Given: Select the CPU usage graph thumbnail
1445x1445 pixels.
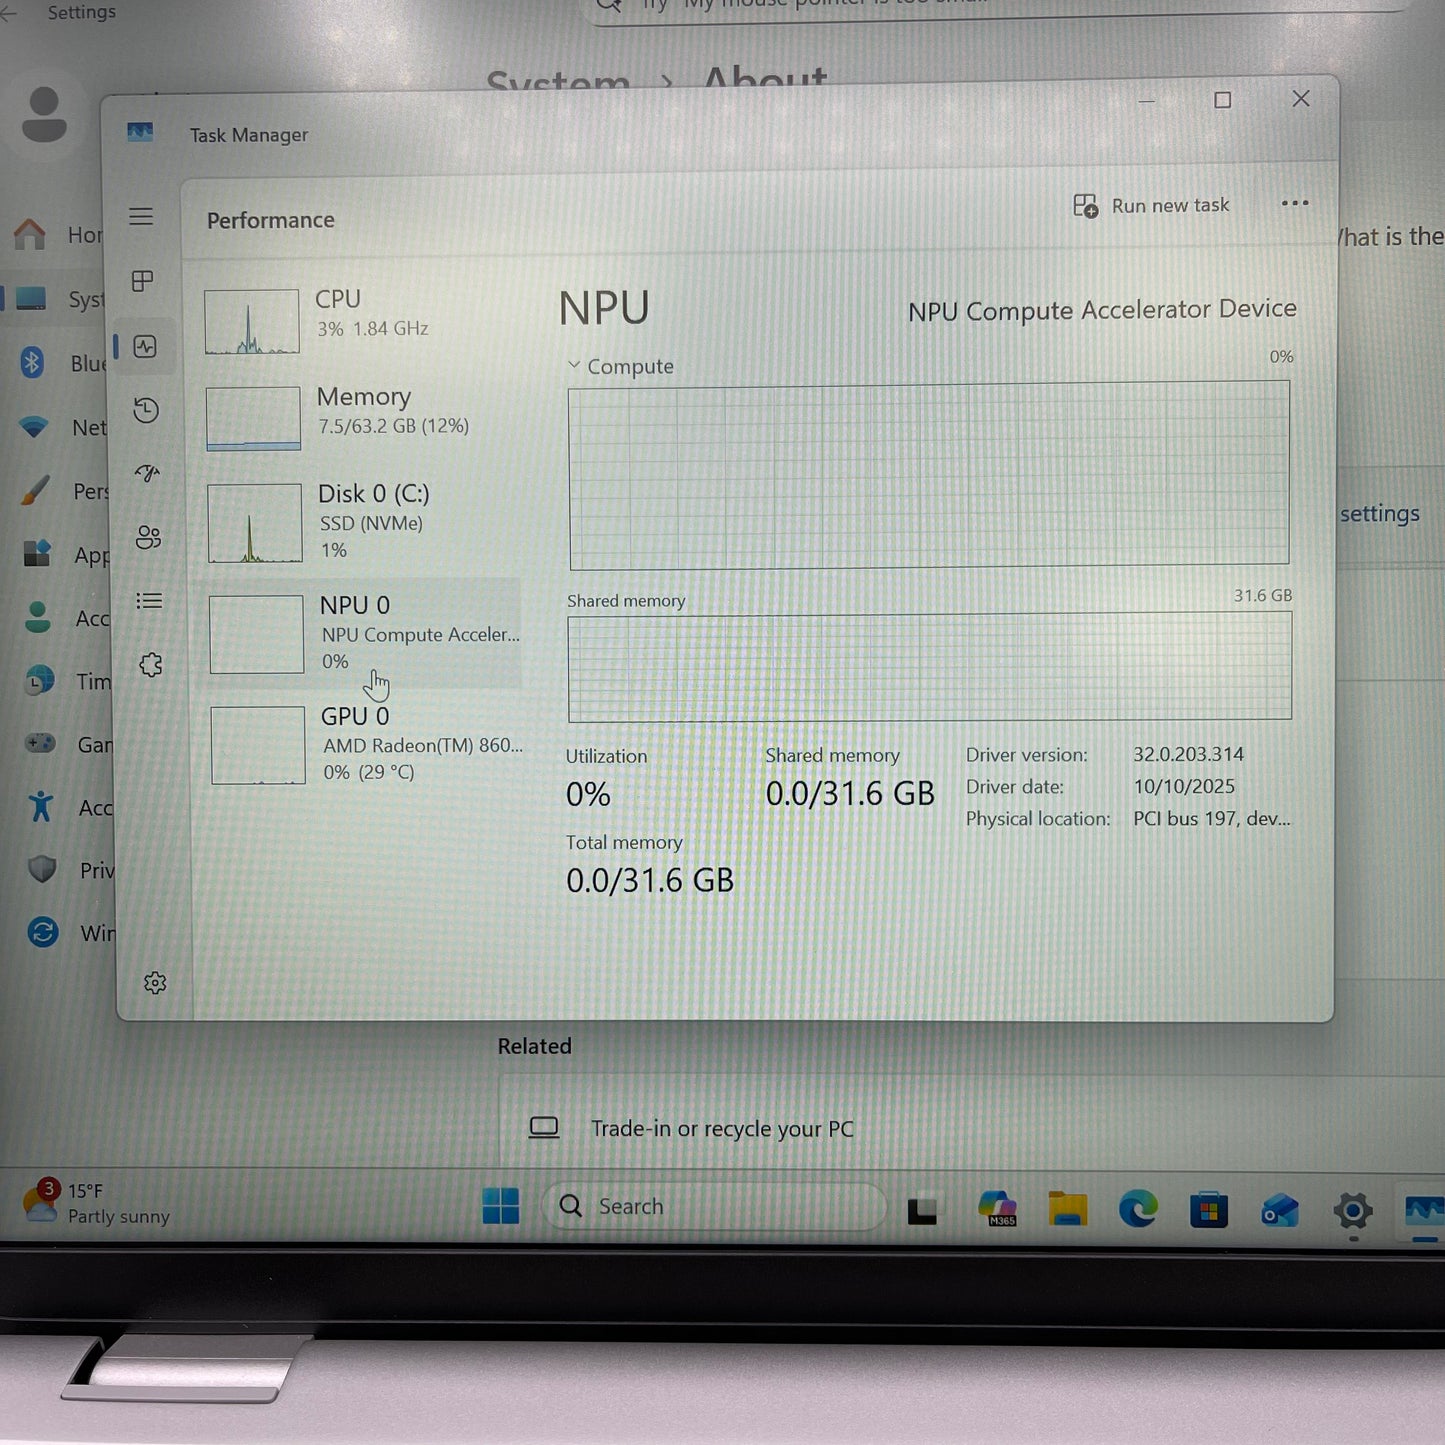Looking at the screenshot, I should (x=251, y=320).
